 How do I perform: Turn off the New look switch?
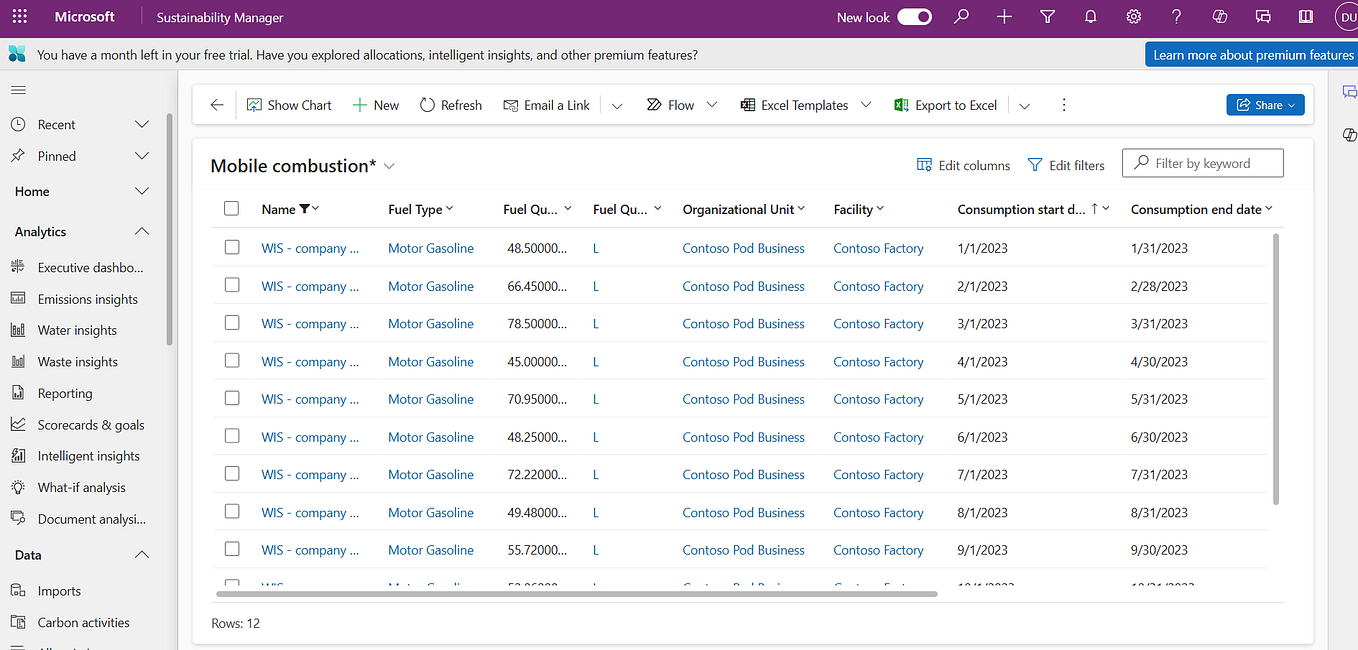coord(913,17)
